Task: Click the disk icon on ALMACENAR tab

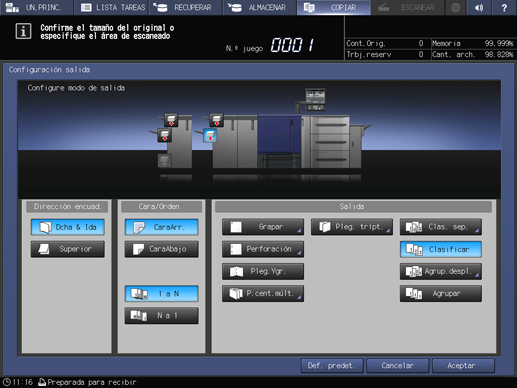Action: point(235,7)
